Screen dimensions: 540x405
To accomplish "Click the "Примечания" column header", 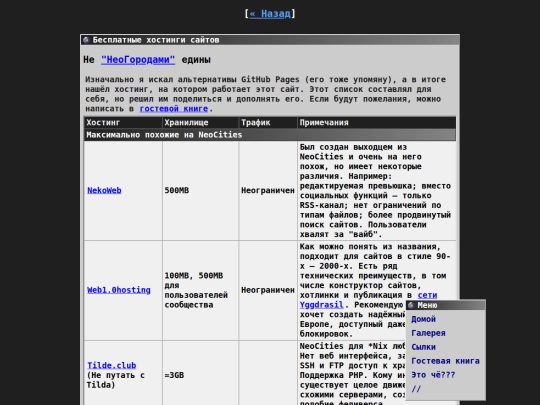I will click(376, 123).
